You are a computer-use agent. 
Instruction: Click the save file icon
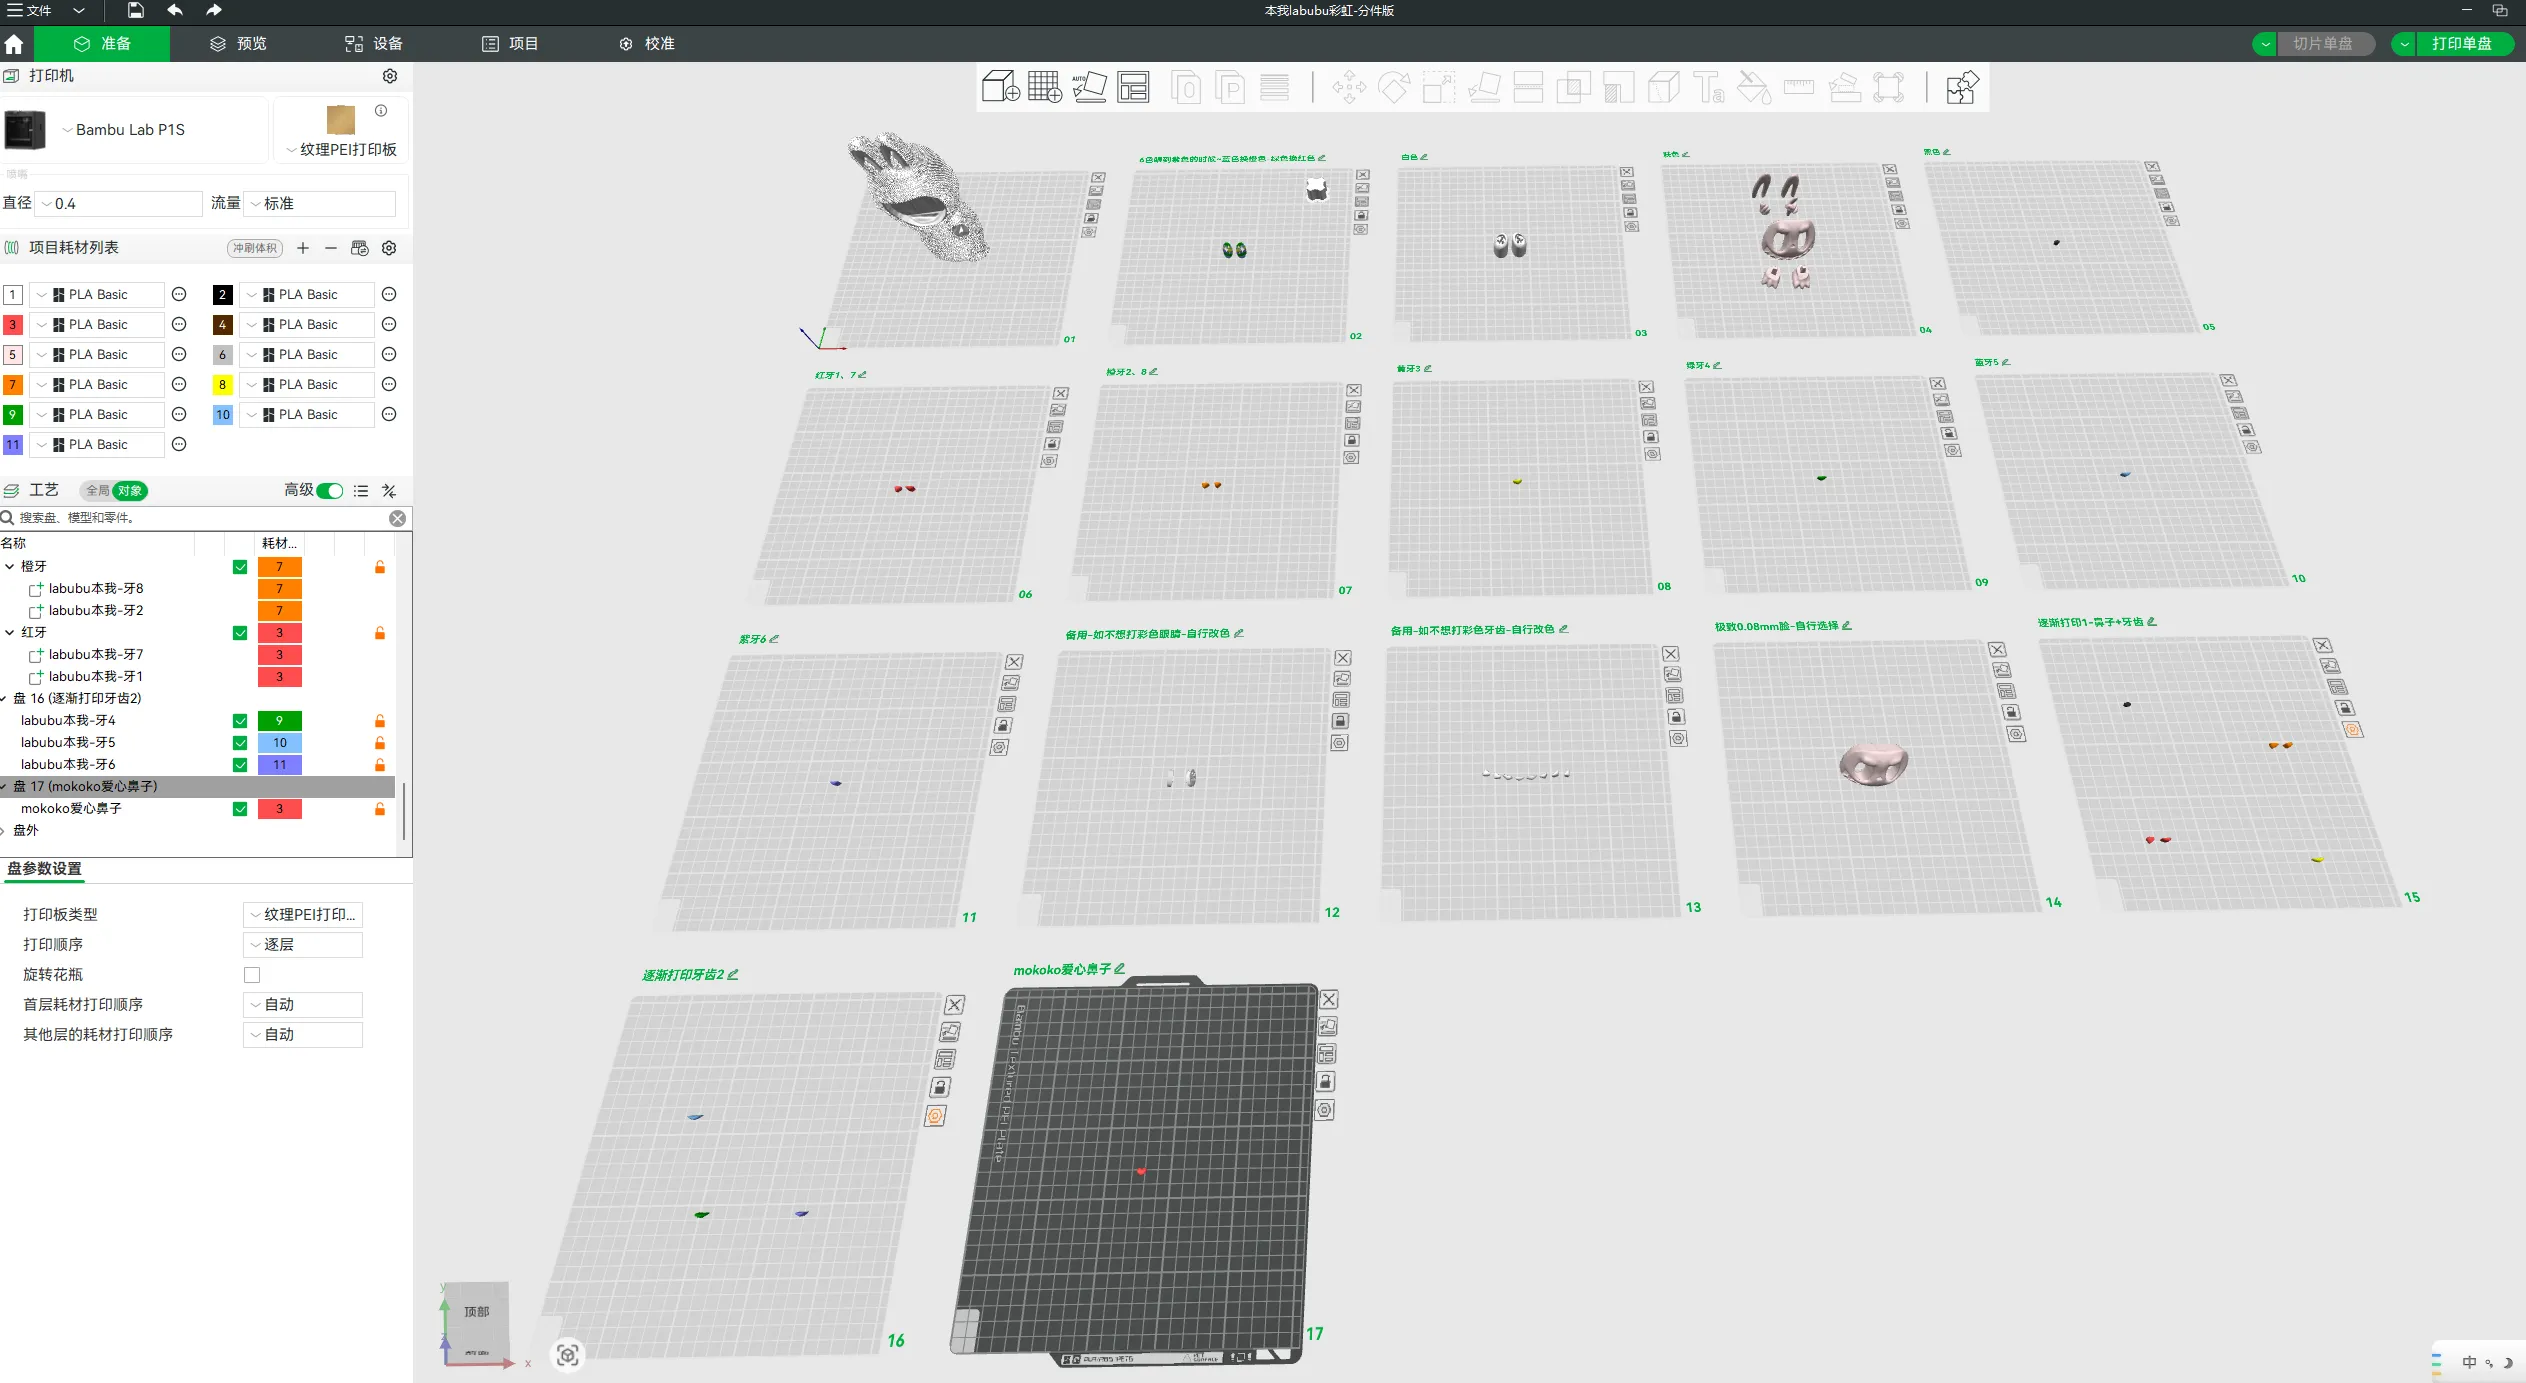[x=136, y=11]
